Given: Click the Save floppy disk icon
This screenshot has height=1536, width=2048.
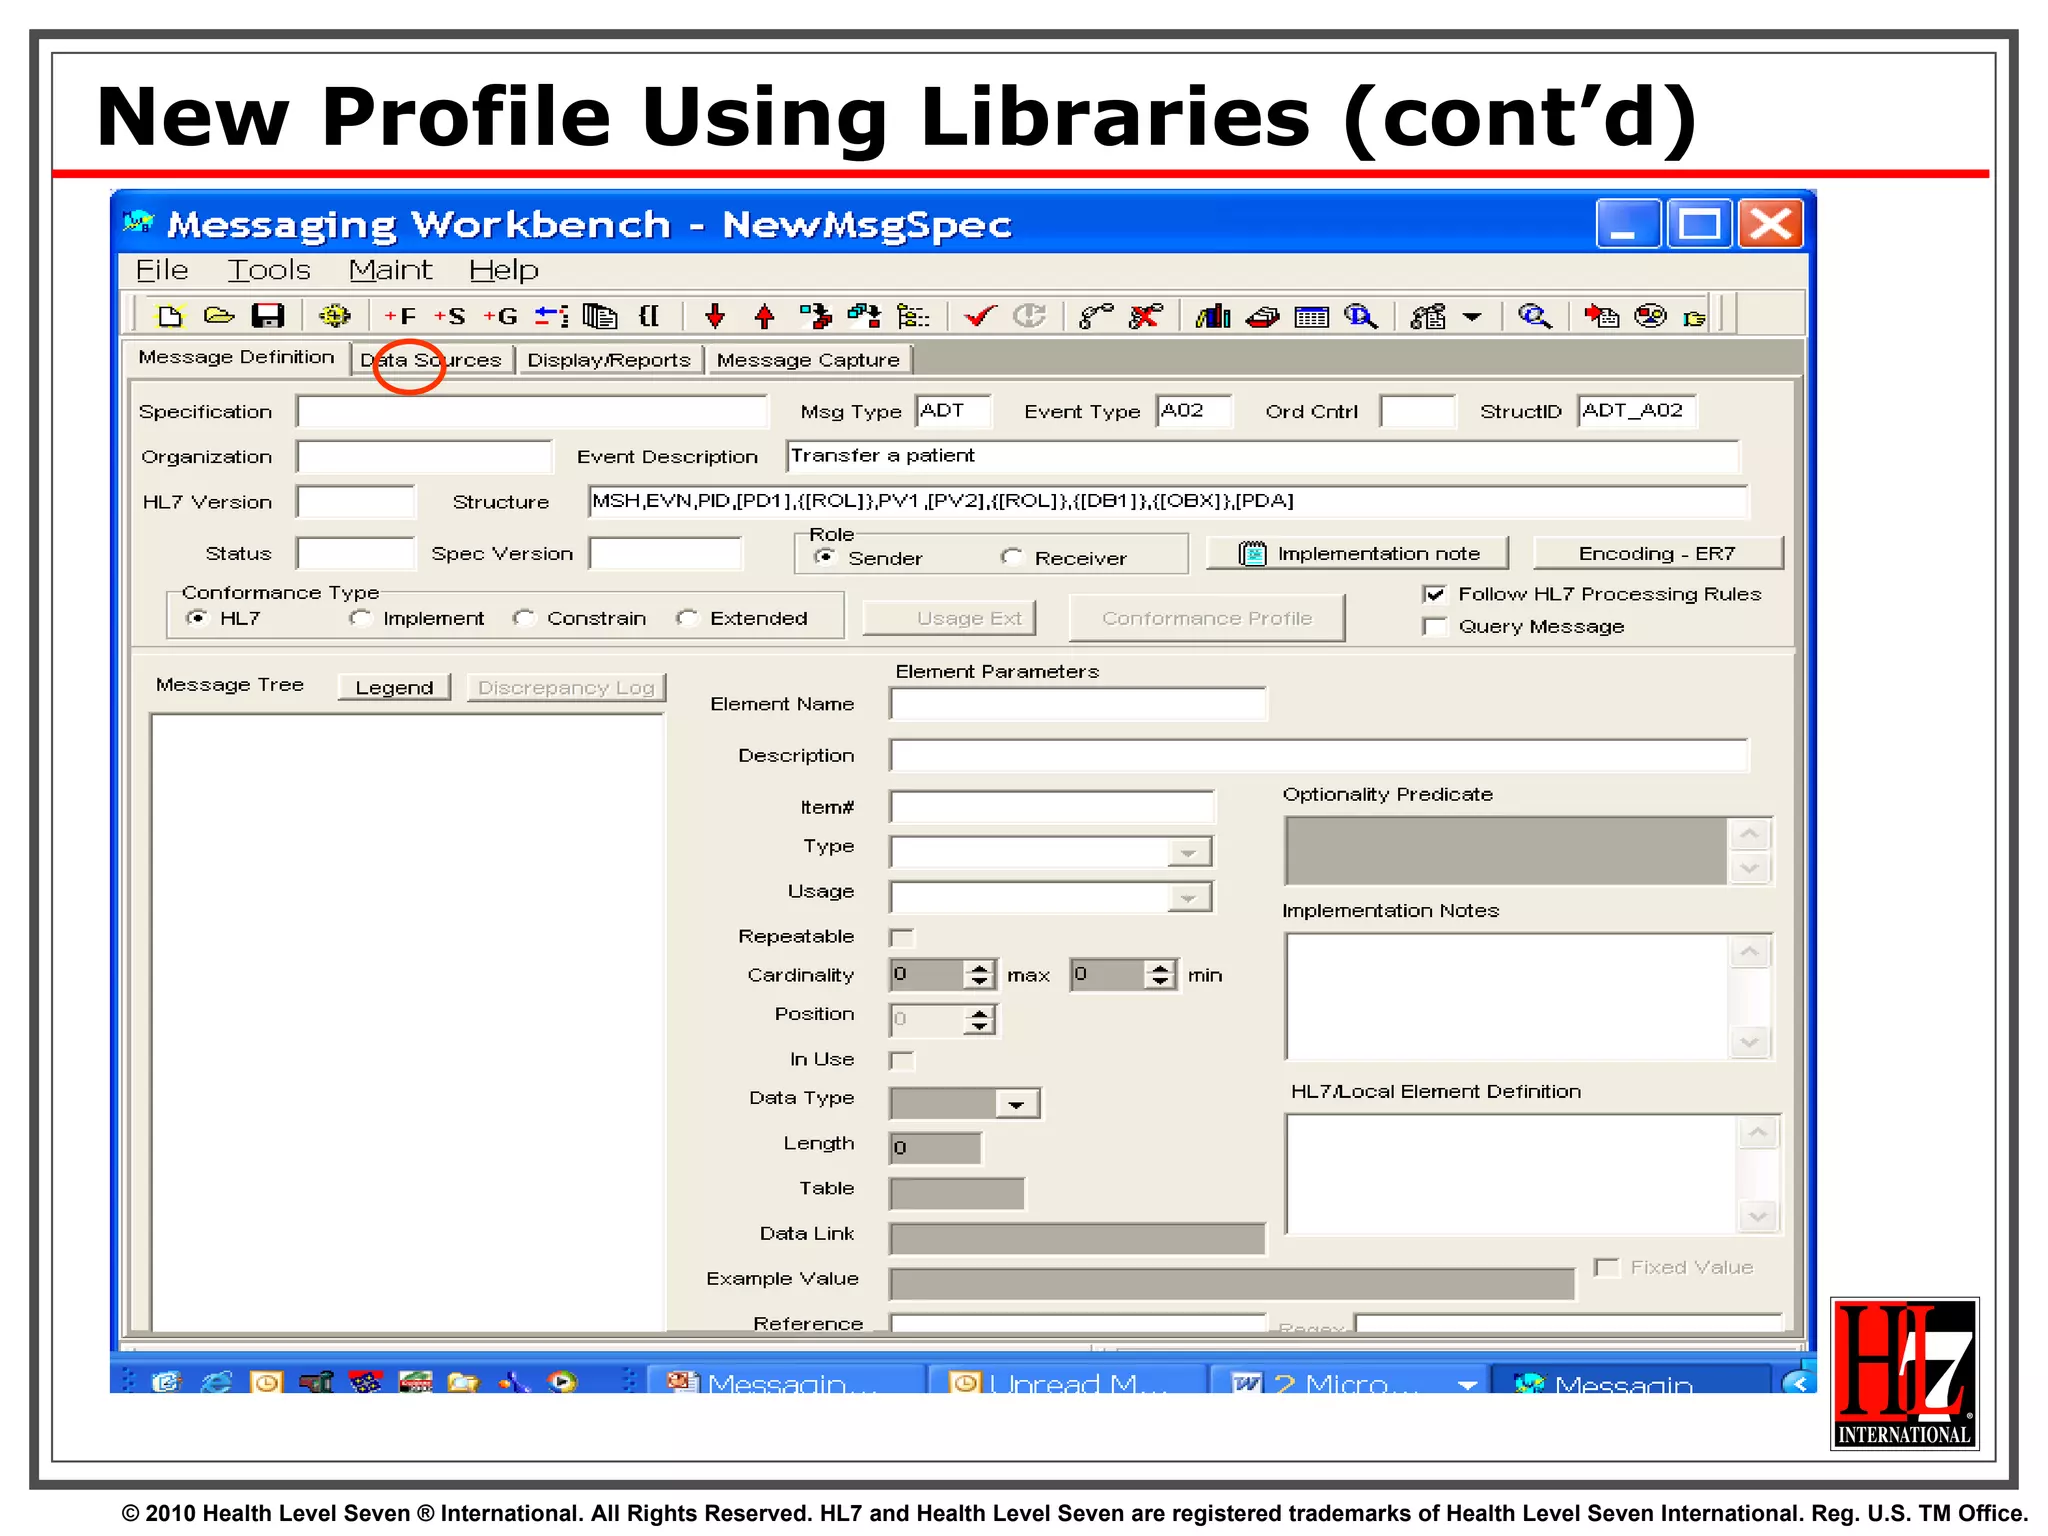Looking at the screenshot, I should 268,317.
